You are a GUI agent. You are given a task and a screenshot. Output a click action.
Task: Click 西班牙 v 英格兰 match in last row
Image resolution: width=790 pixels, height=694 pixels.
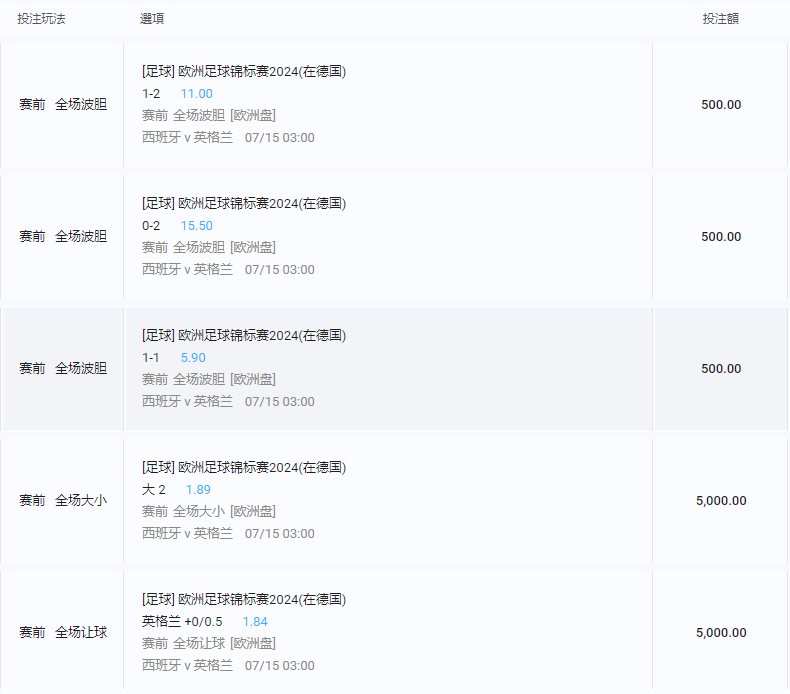pyautogui.click(x=187, y=666)
